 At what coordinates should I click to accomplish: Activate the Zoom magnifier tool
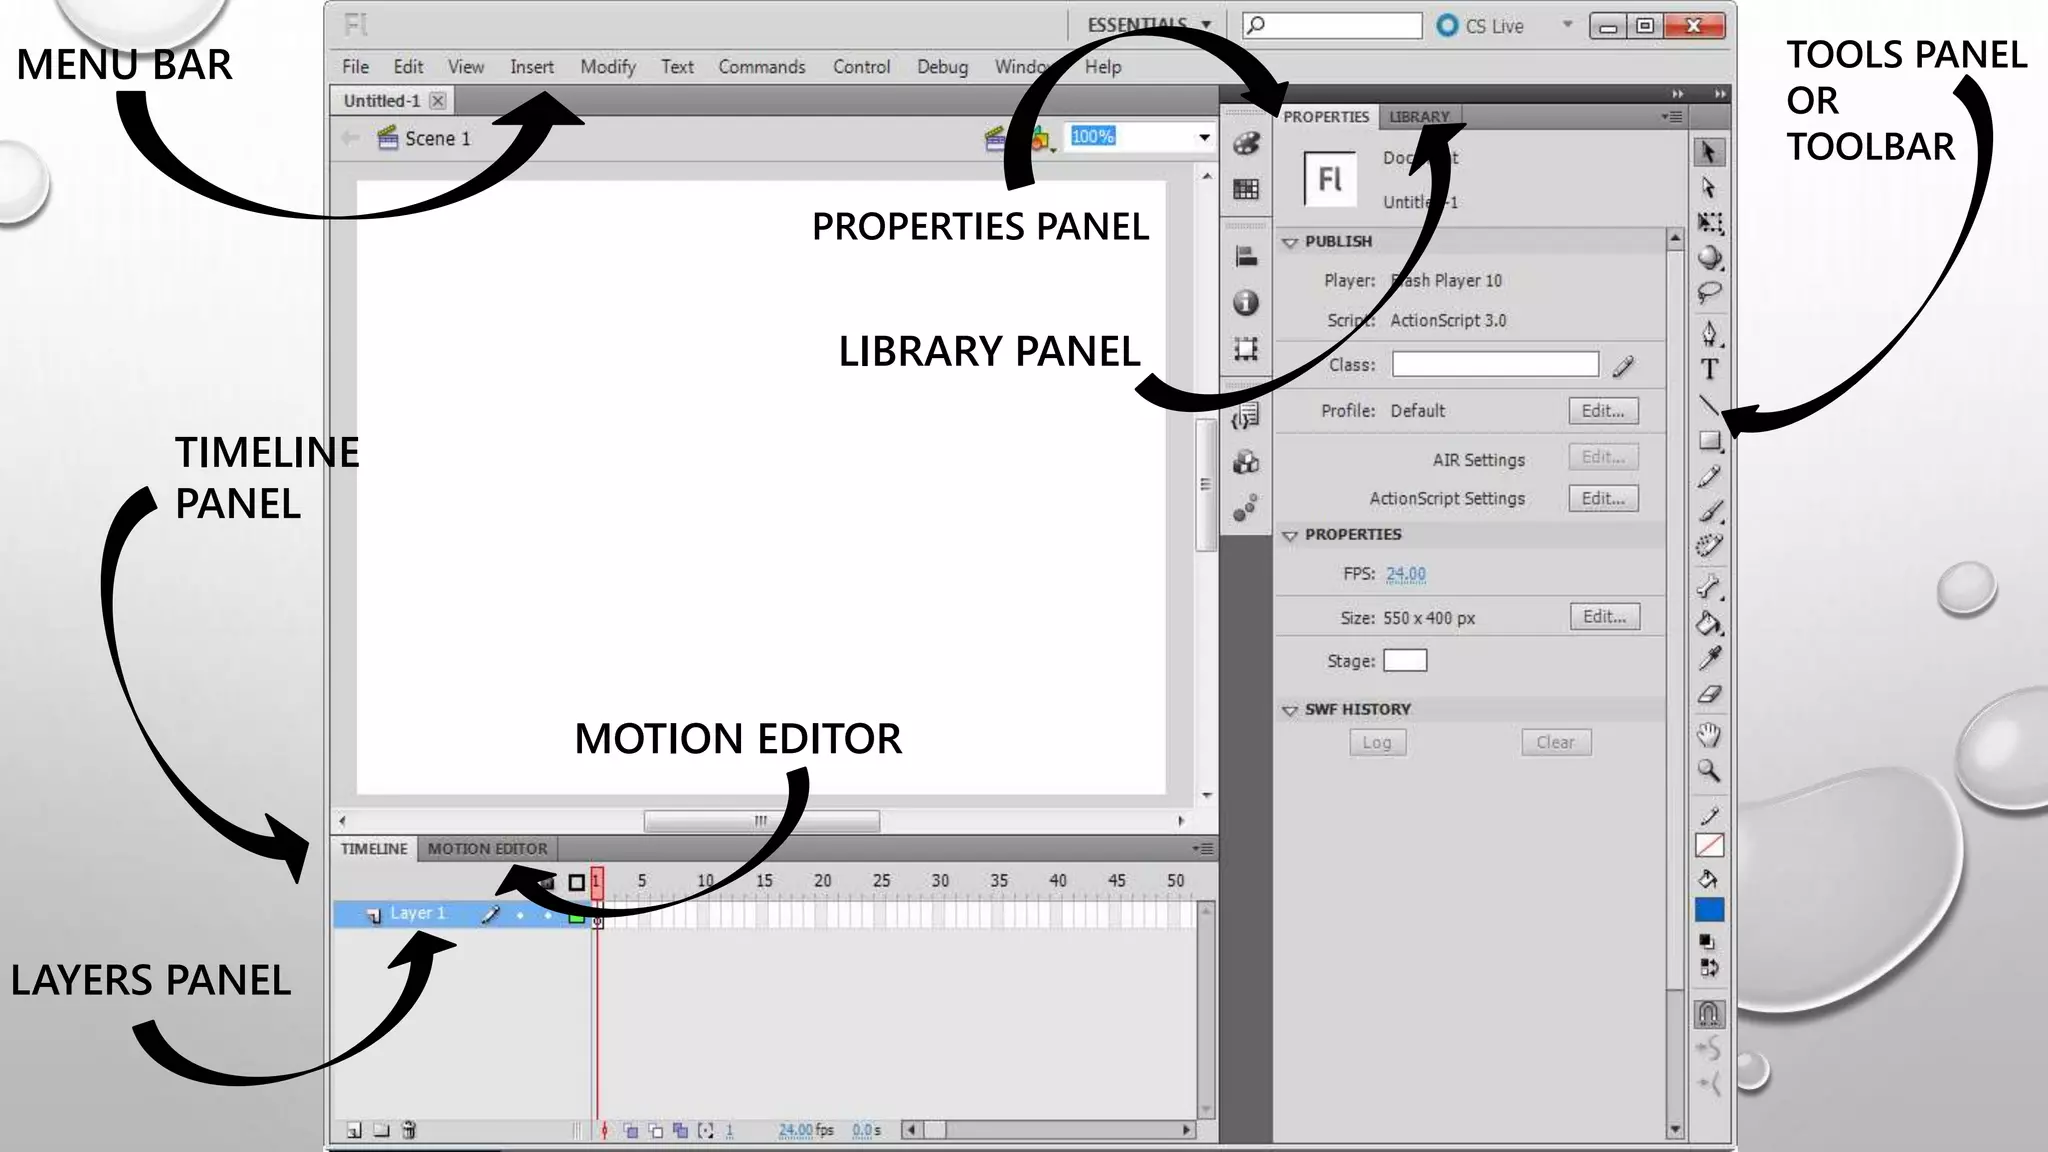click(1709, 771)
